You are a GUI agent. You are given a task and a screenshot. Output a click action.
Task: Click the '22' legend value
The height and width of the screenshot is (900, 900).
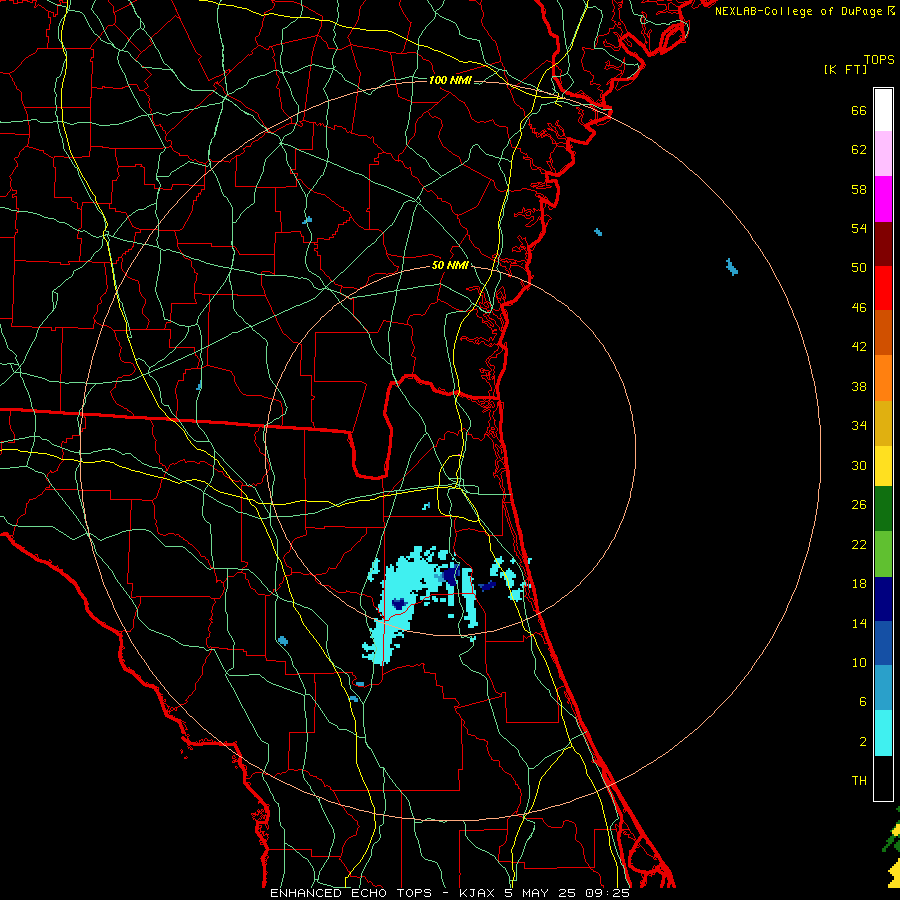pos(859,544)
